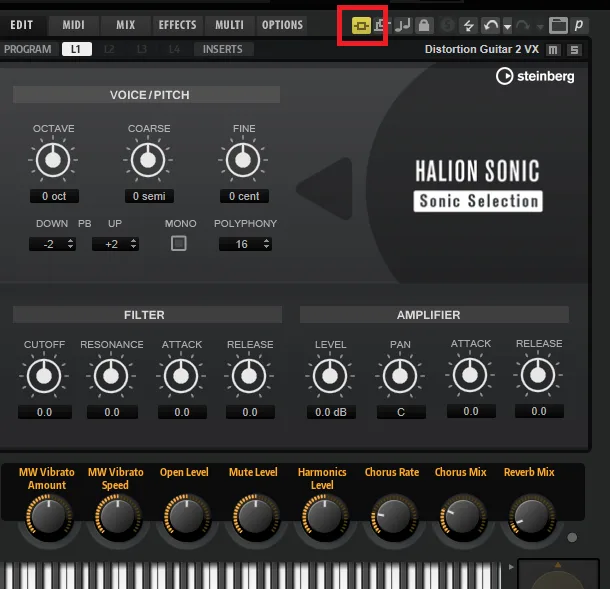Open the OPTIONS tab
The height and width of the screenshot is (589, 610).
tap(282, 25)
